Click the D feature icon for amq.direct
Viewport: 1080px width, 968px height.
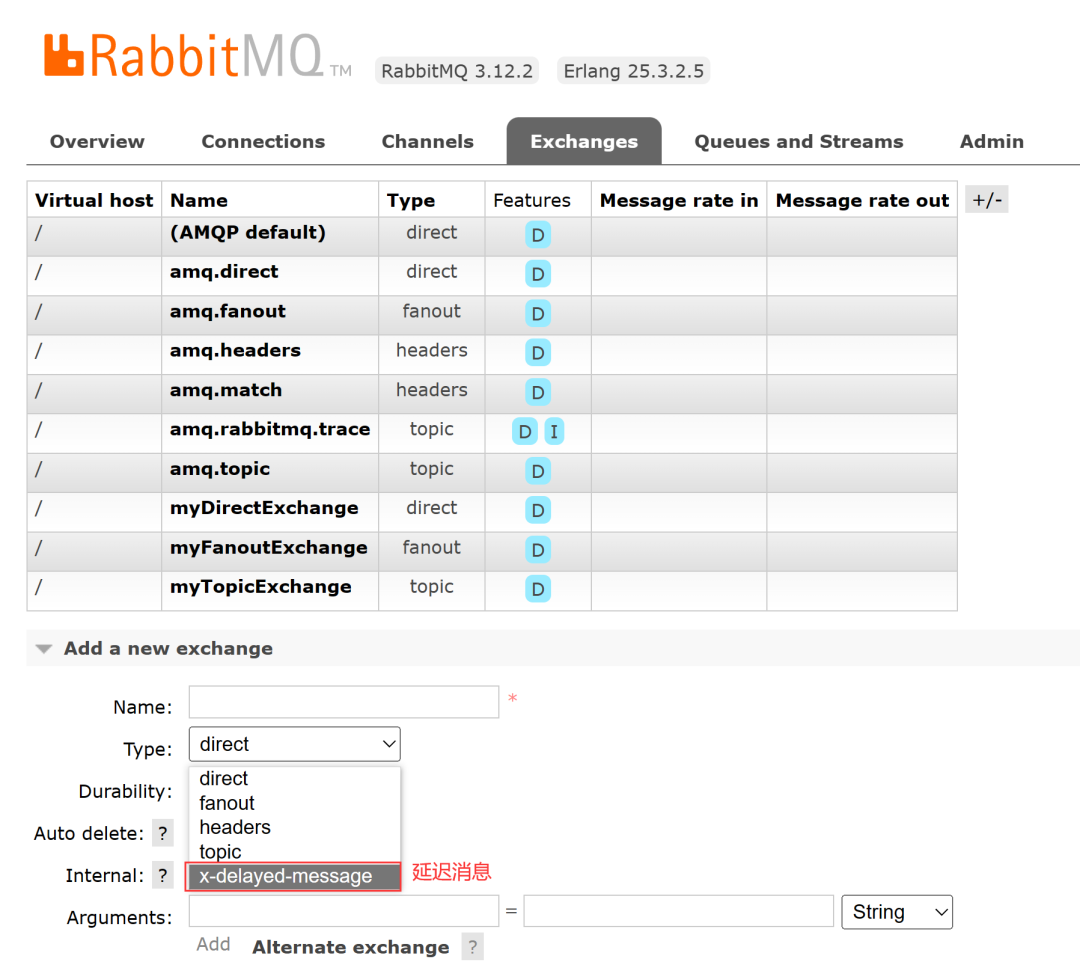(538, 274)
